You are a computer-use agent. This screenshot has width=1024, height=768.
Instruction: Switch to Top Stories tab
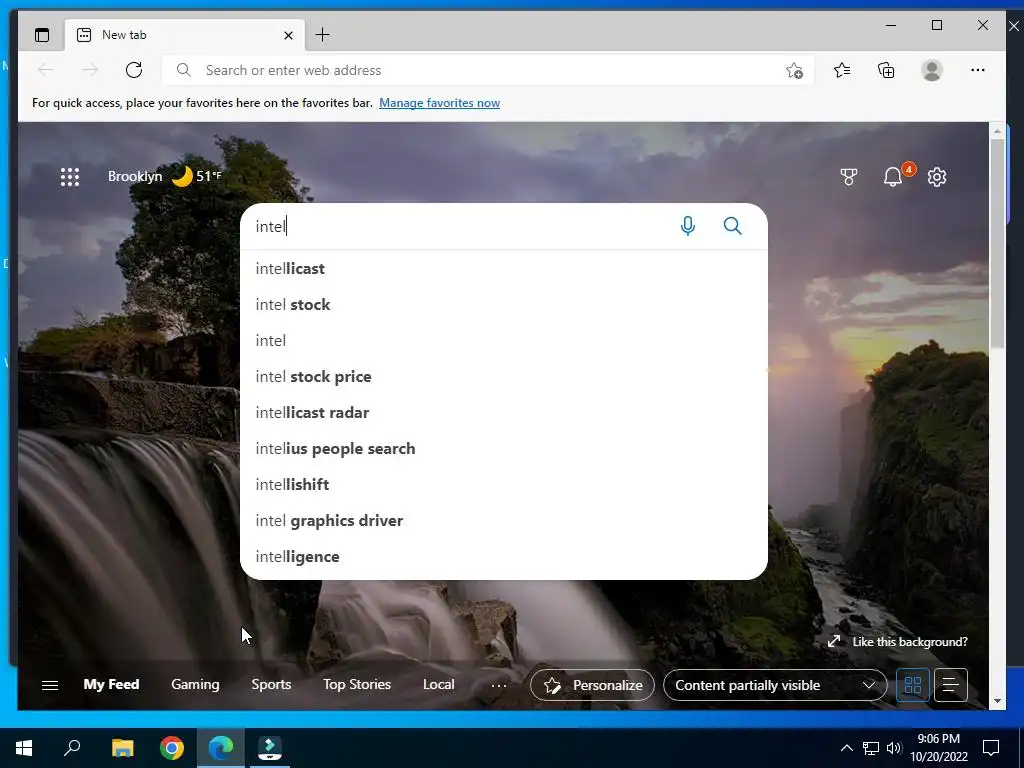point(357,684)
